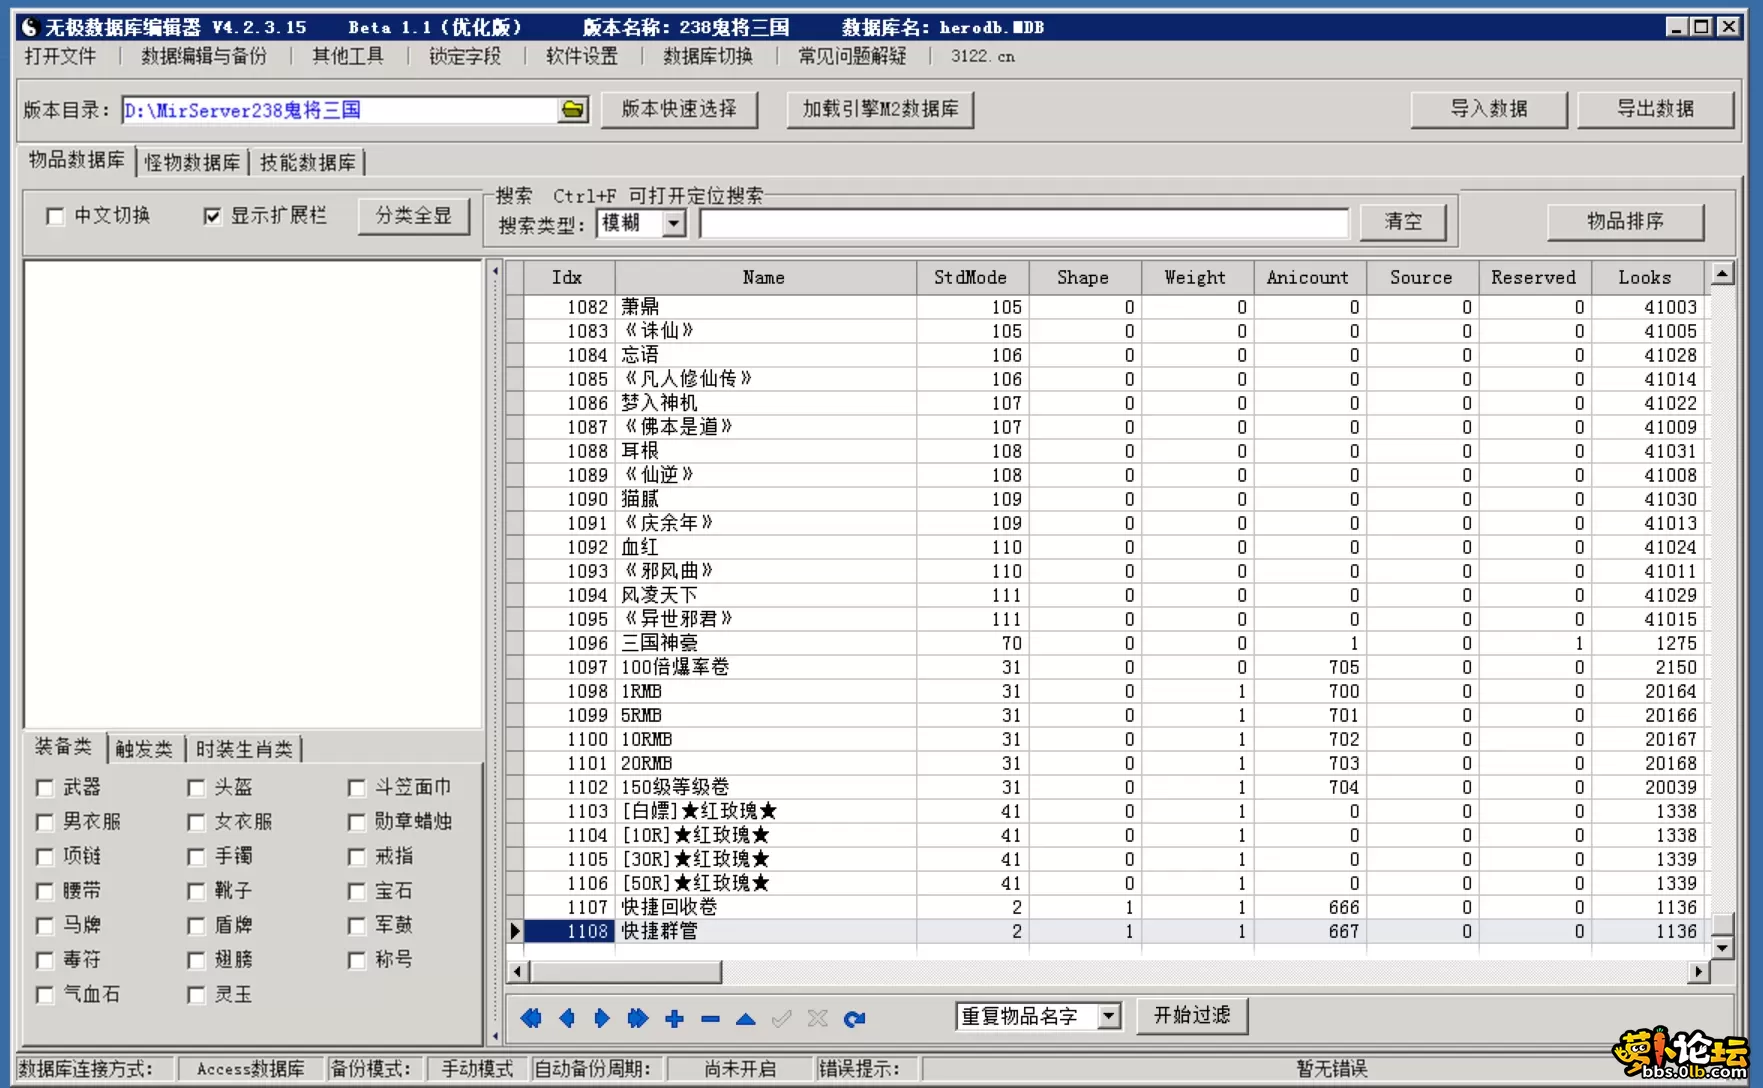Viewport: 1763px width, 1088px height.
Task: Switch to 触发类 tab
Action: (x=144, y=749)
